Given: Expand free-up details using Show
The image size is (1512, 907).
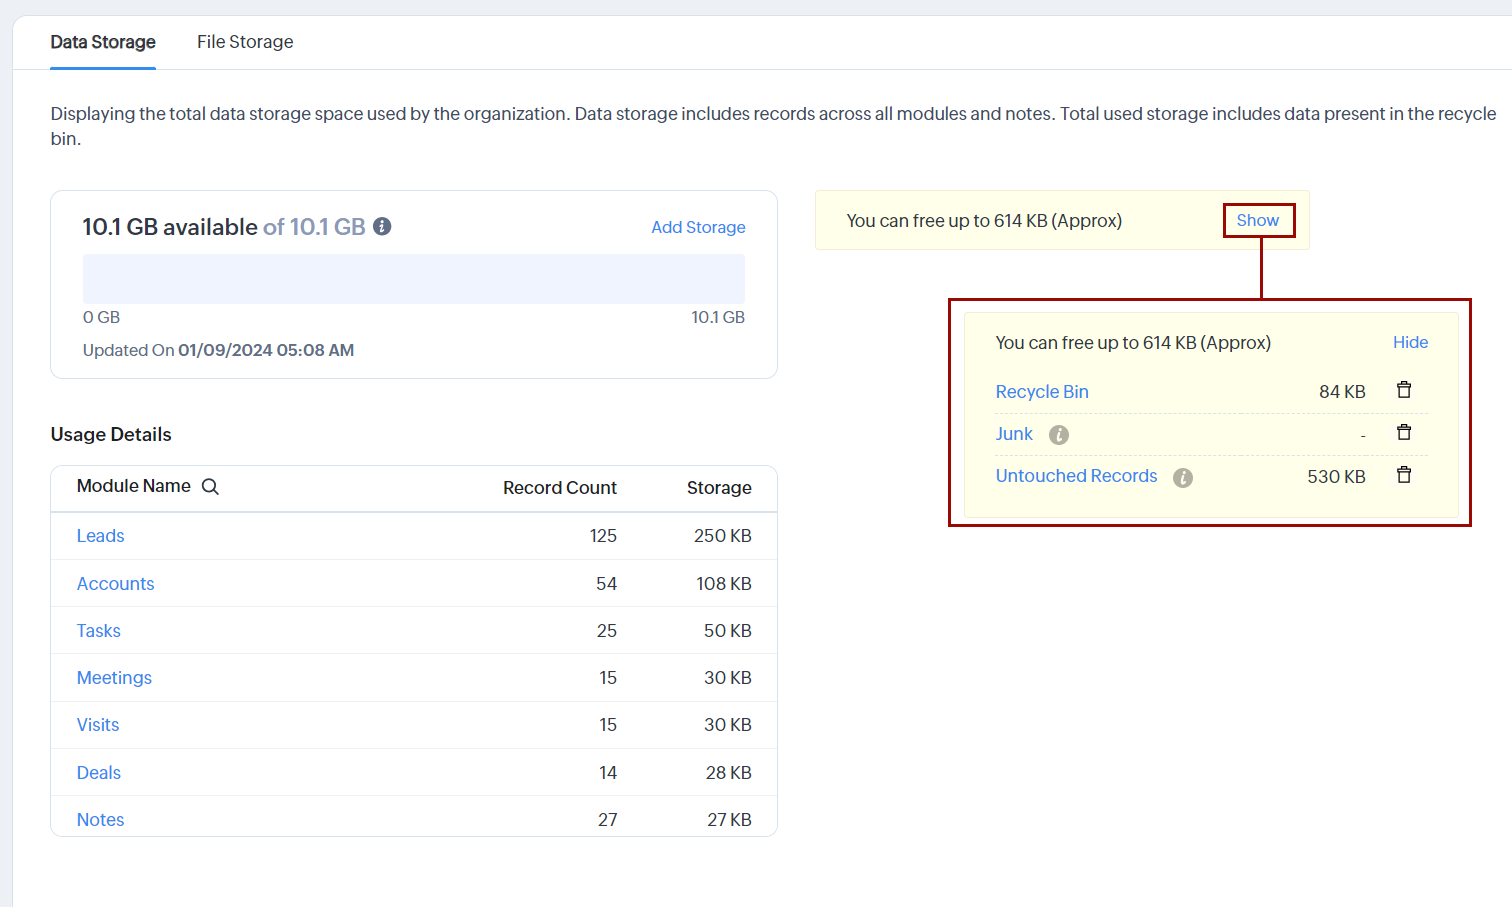Looking at the screenshot, I should click(1257, 221).
